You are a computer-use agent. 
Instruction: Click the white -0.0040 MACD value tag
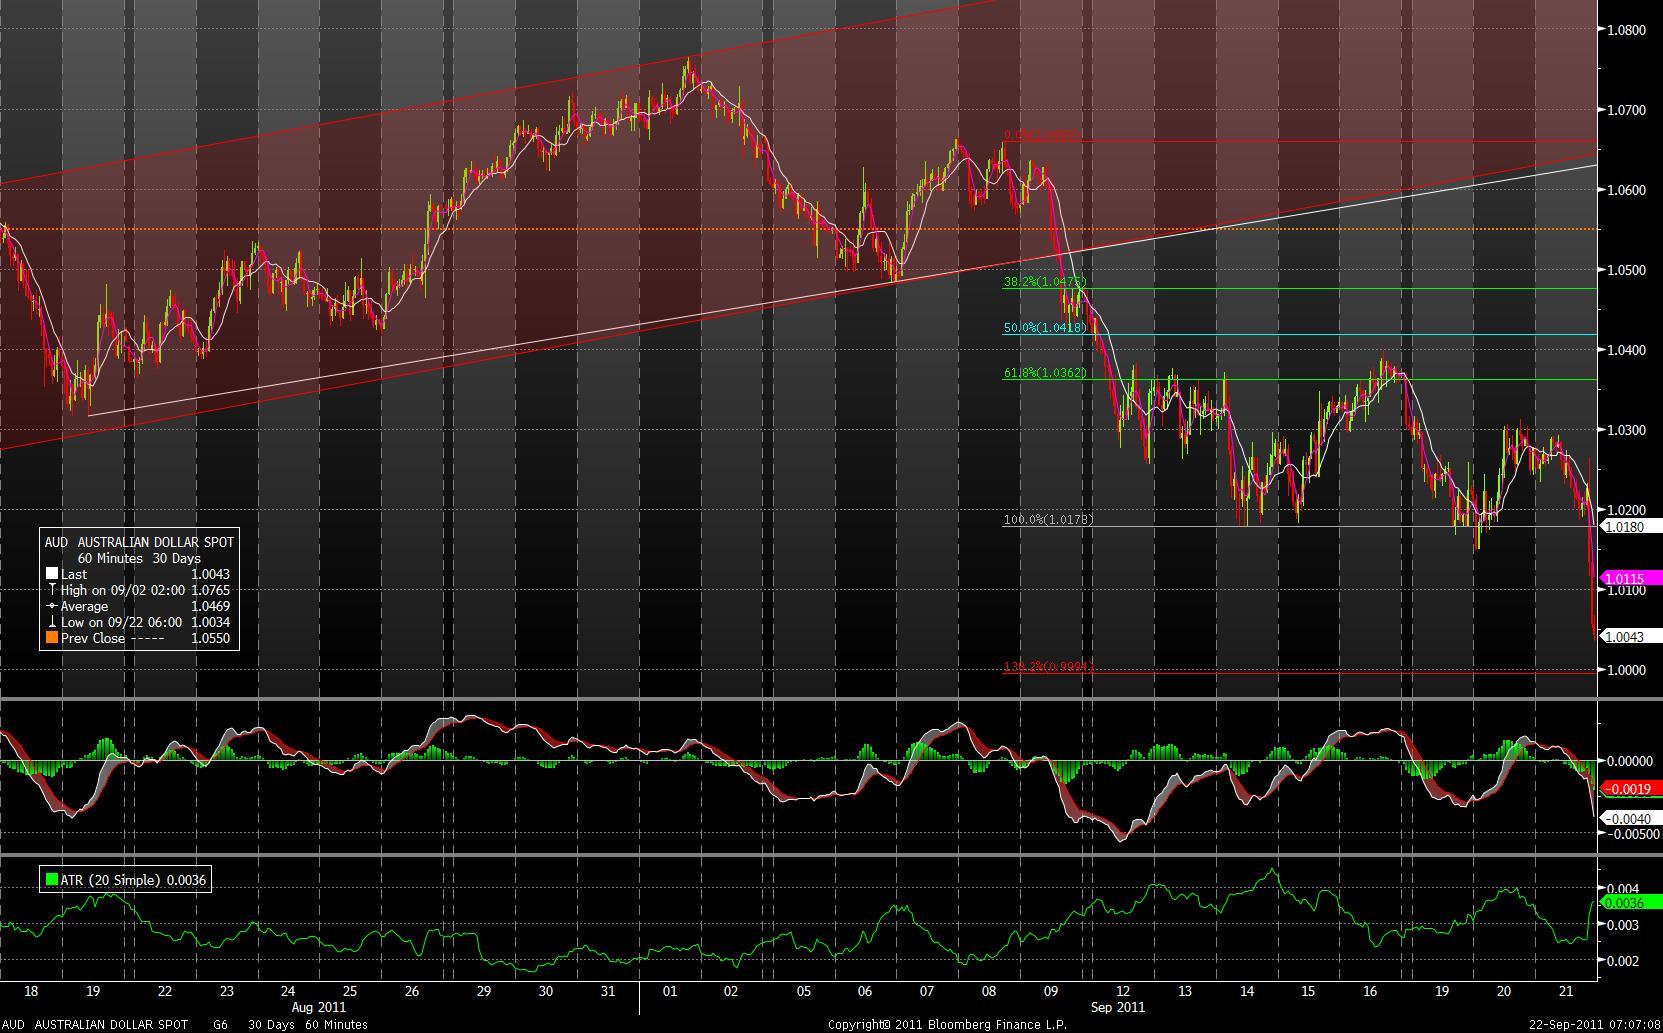click(x=1630, y=818)
